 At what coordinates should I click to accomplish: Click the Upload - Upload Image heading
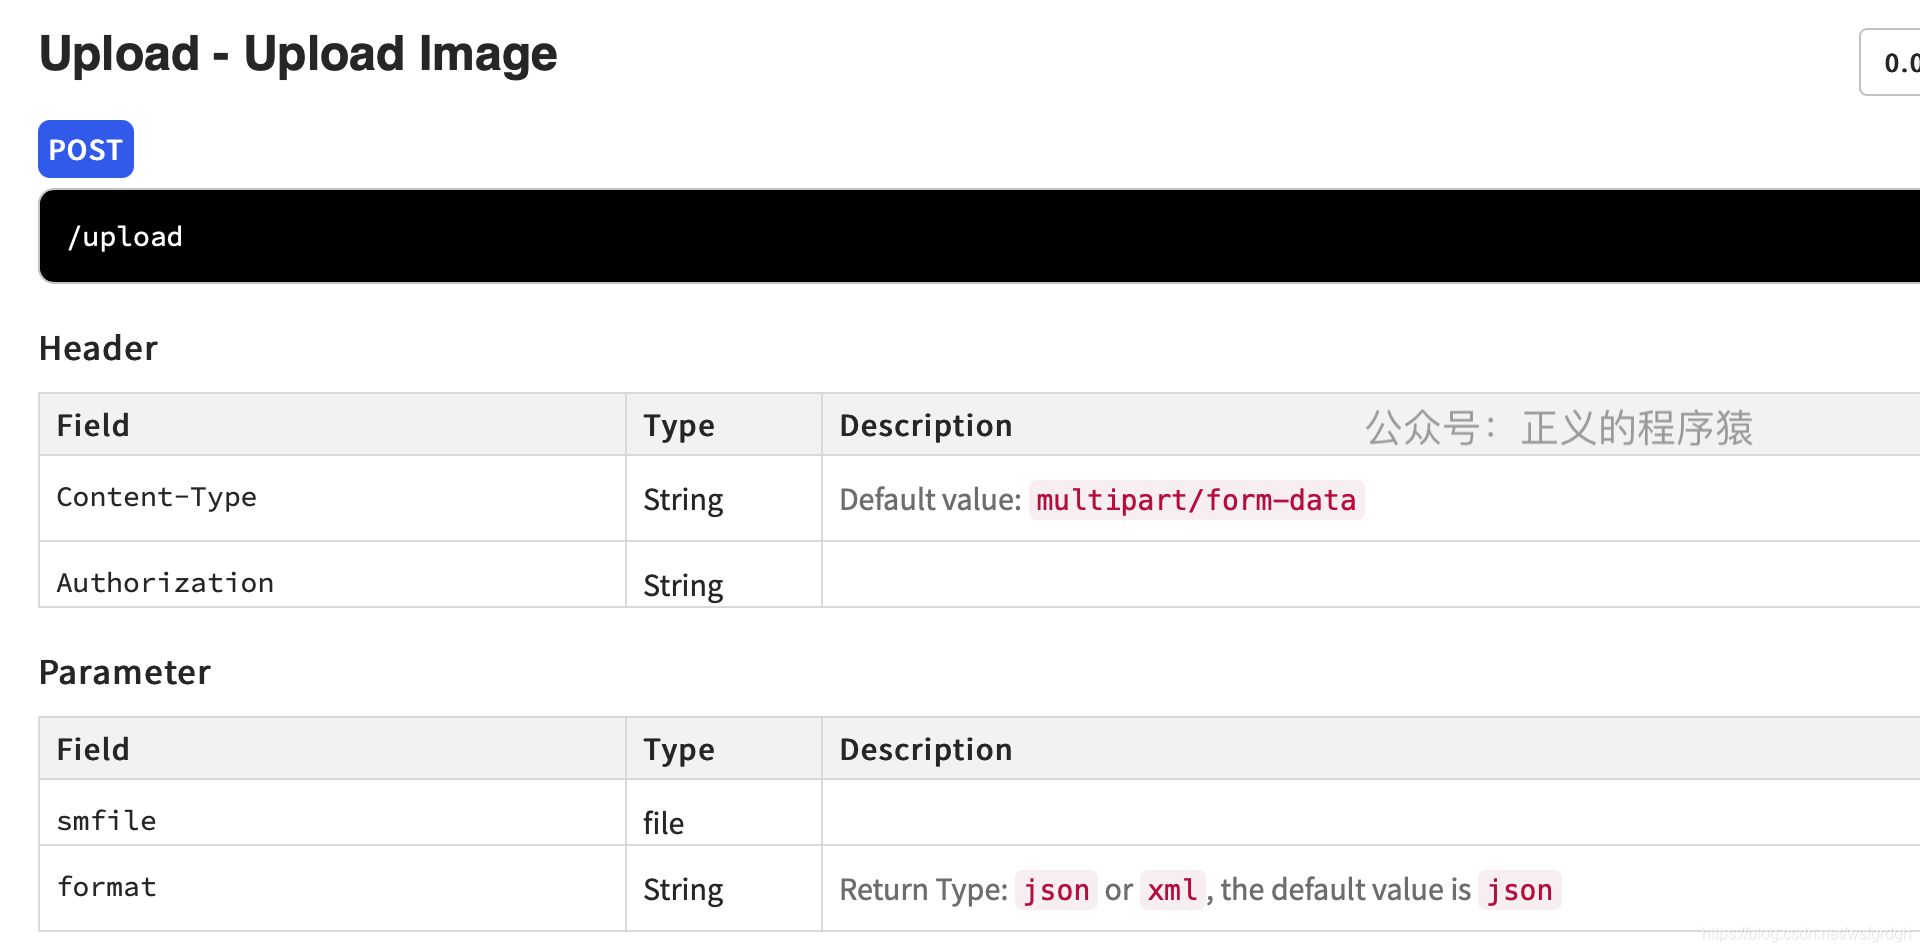[x=298, y=54]
